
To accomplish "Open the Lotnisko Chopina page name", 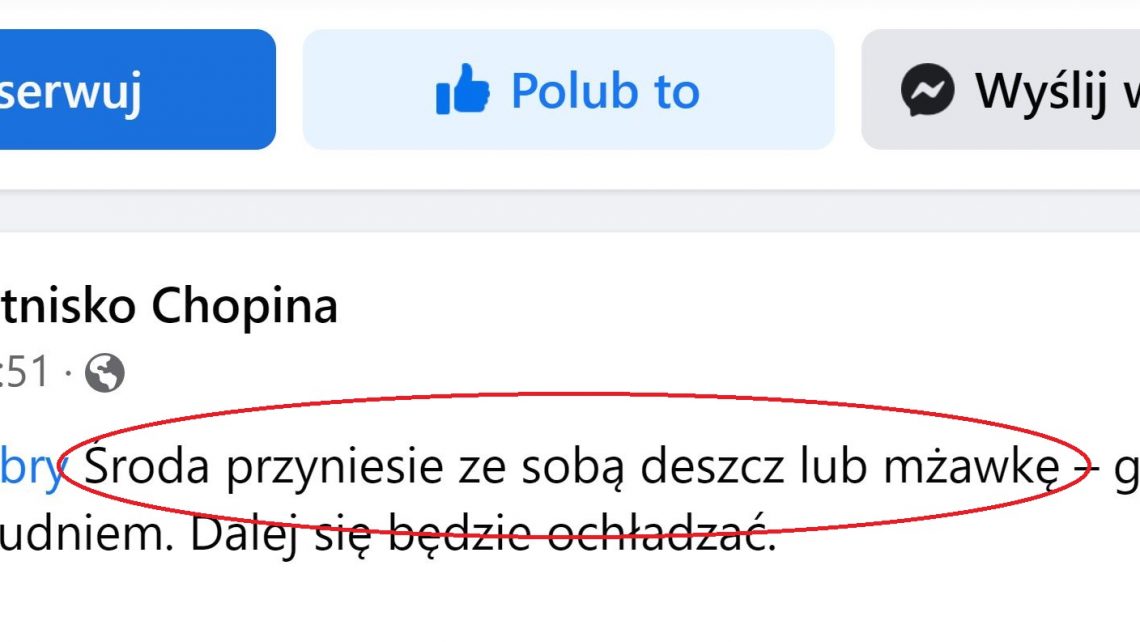I will click(169, 305).
